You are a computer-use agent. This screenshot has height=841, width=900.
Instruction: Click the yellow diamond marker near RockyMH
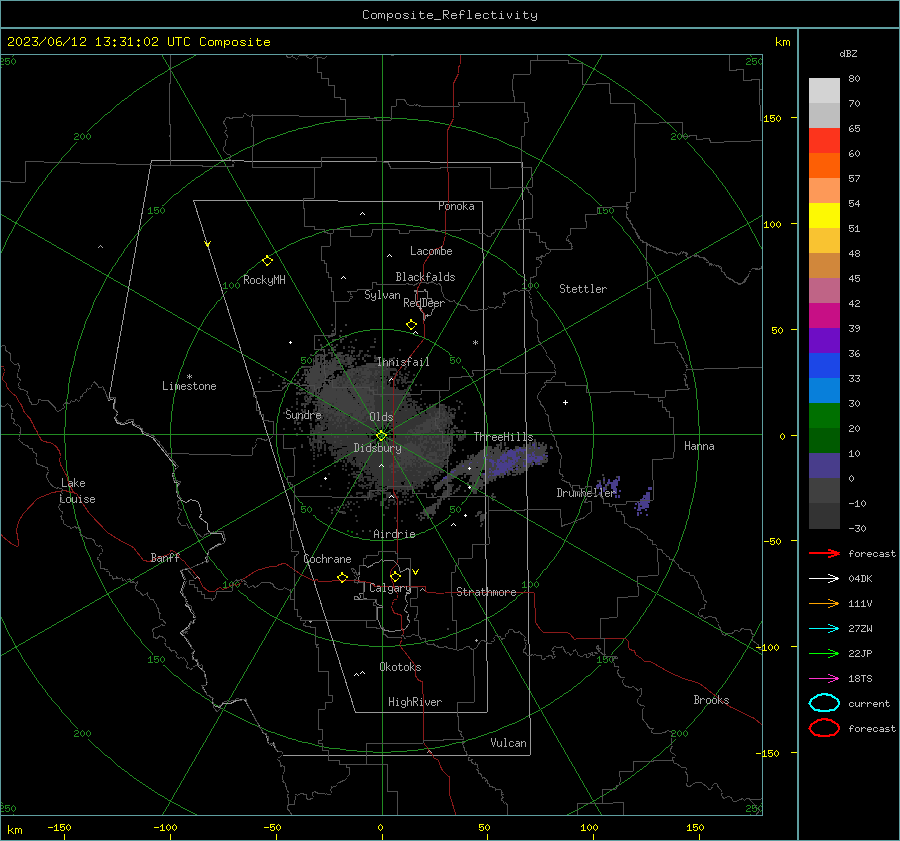coord(267,261)
